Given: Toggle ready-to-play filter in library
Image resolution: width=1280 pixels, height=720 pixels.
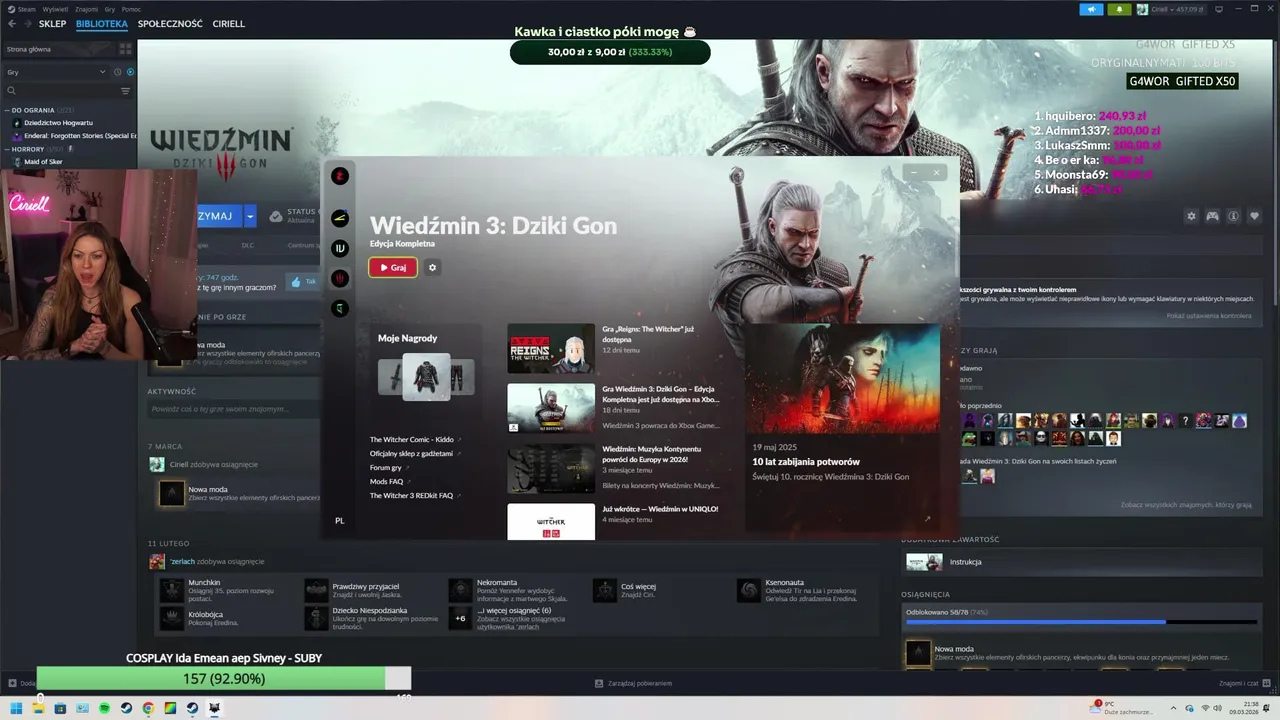Looking at the screenshot, I should [x=130, y=72].
